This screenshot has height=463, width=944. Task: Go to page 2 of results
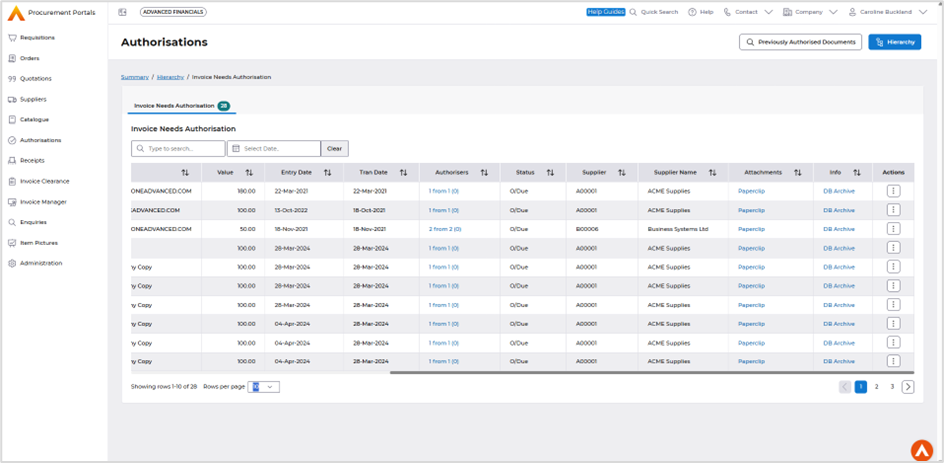point(877,387)
